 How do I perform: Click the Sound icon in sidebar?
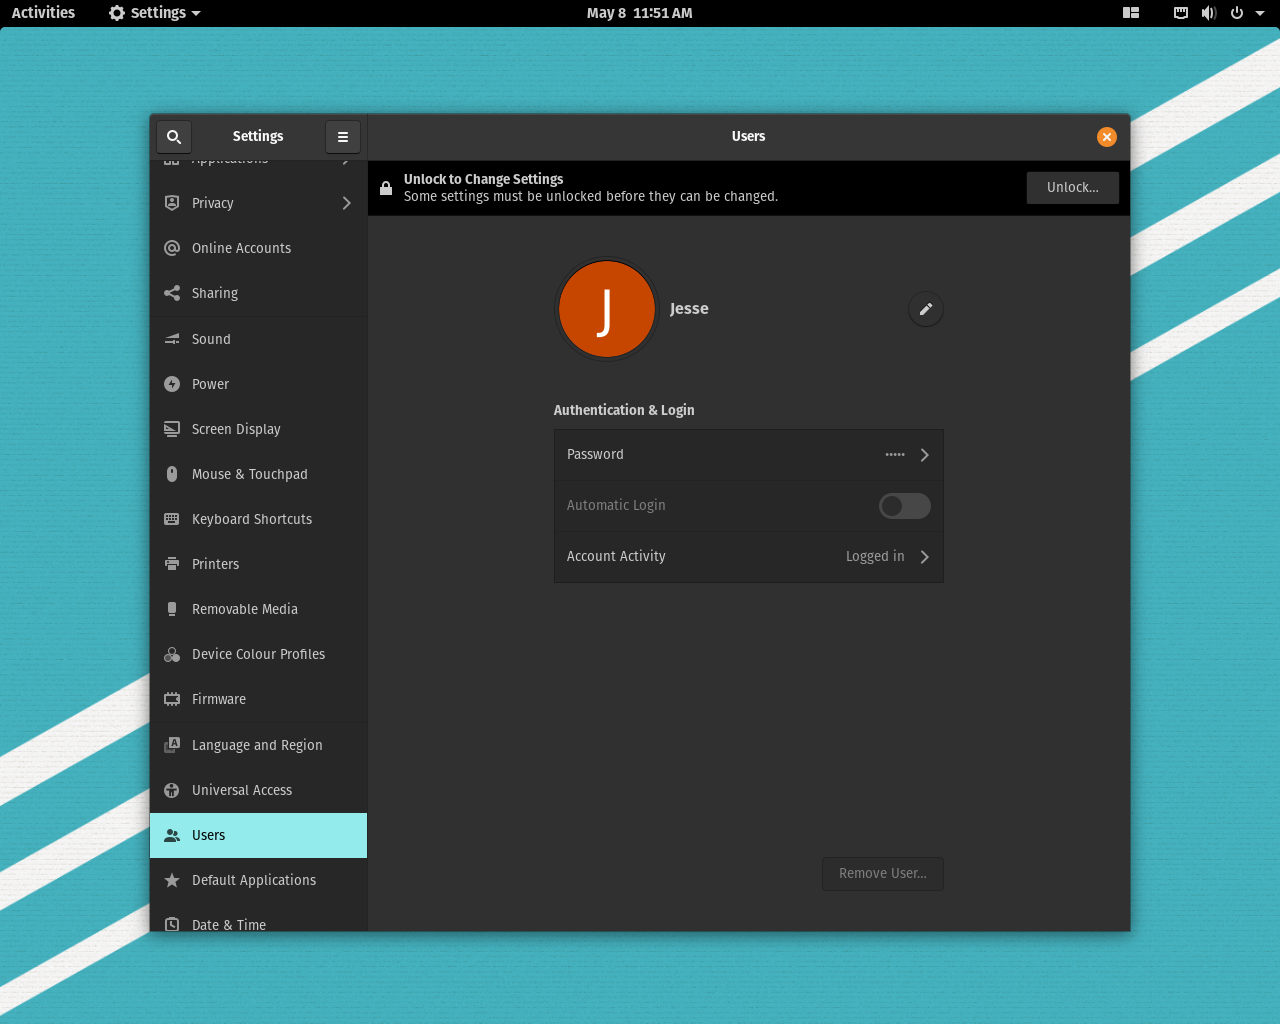[172, 339]
